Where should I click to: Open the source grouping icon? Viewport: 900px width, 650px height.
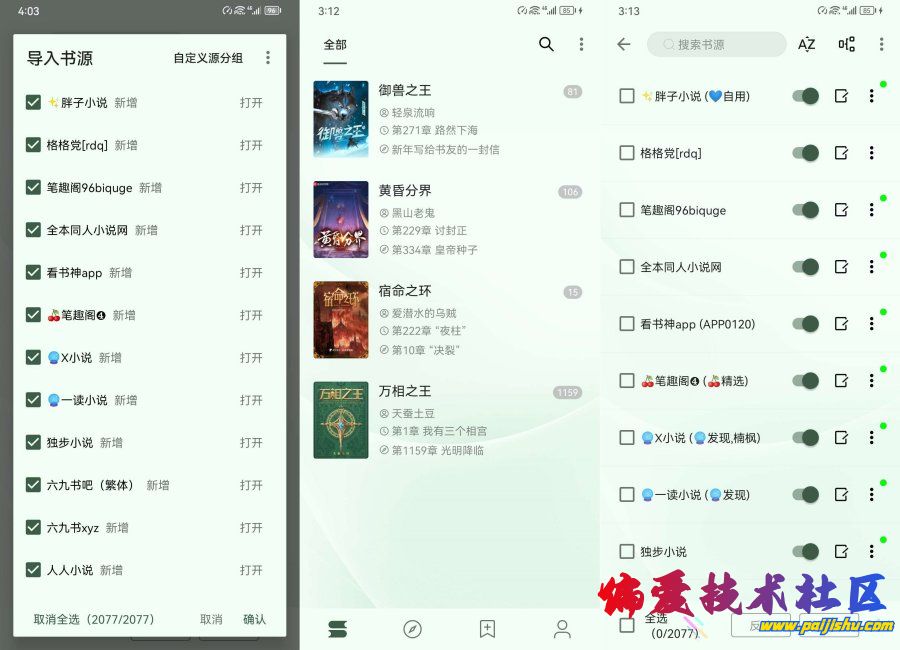tap(846, 44)
